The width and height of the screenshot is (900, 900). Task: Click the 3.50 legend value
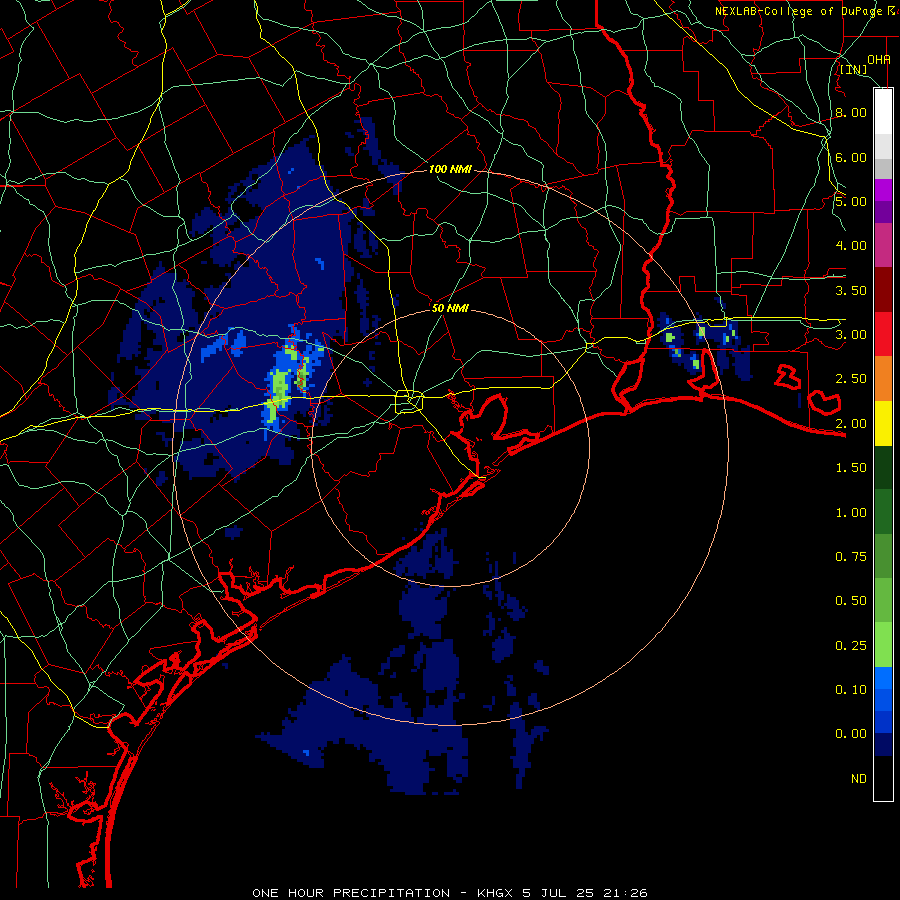pyautogui.click(x=851, y=290)
